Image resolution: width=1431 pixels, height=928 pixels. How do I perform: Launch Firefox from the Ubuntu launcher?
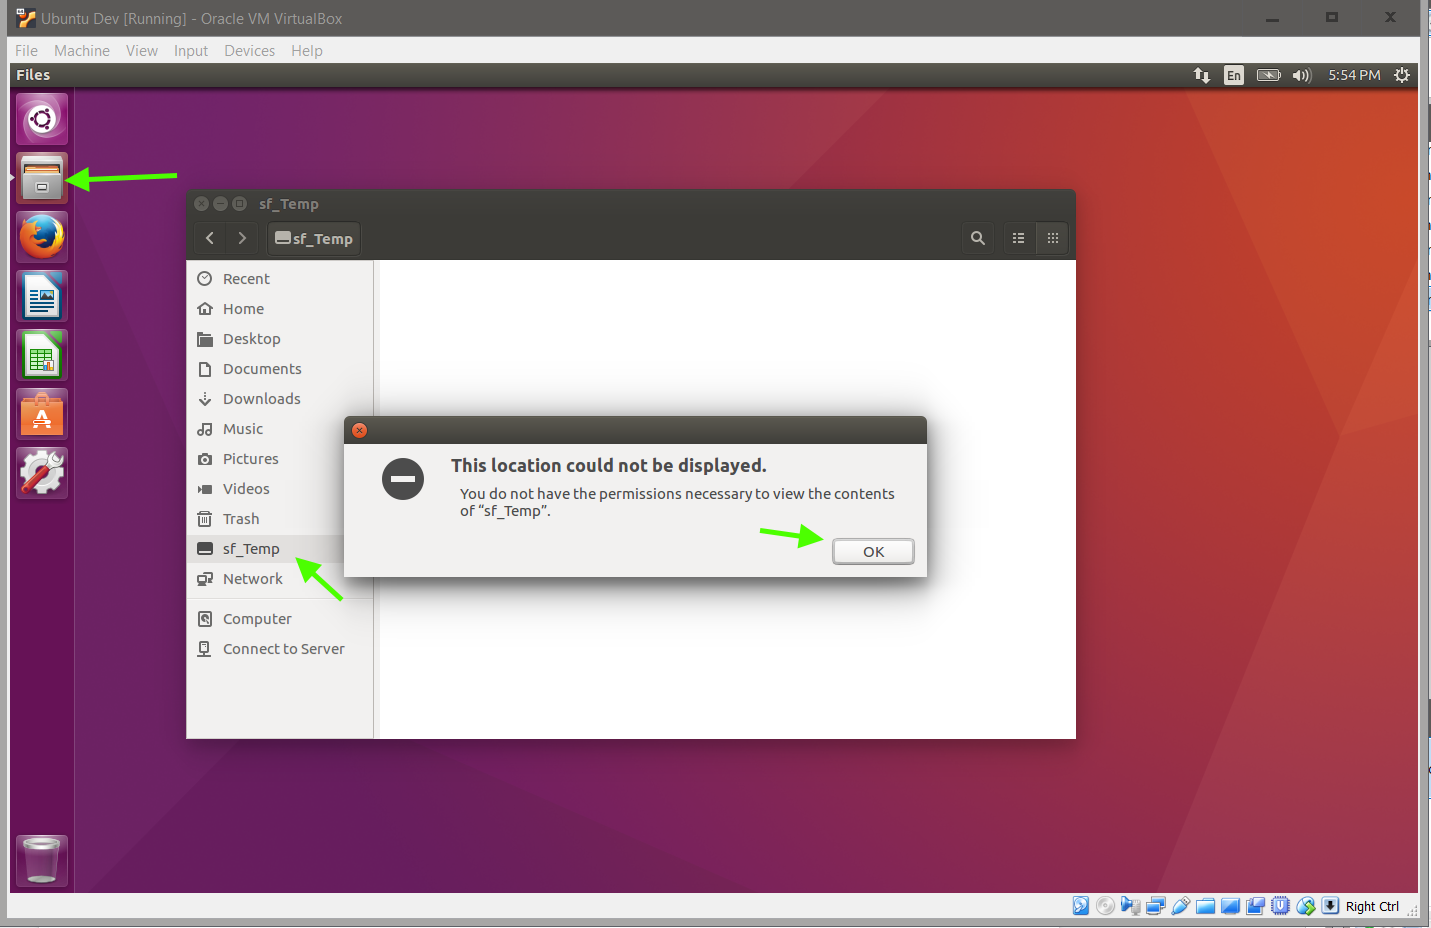[42, 237]
